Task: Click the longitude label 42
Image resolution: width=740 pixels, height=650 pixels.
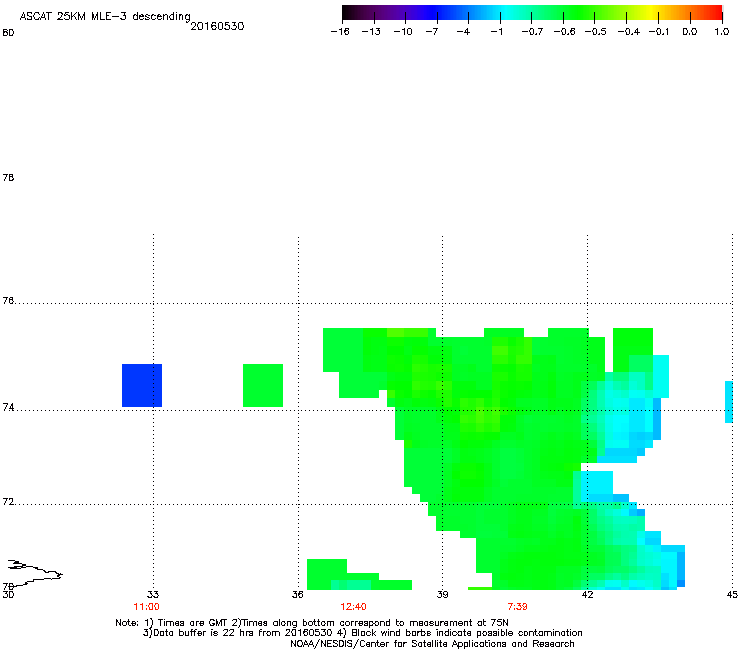Action: 587,594
